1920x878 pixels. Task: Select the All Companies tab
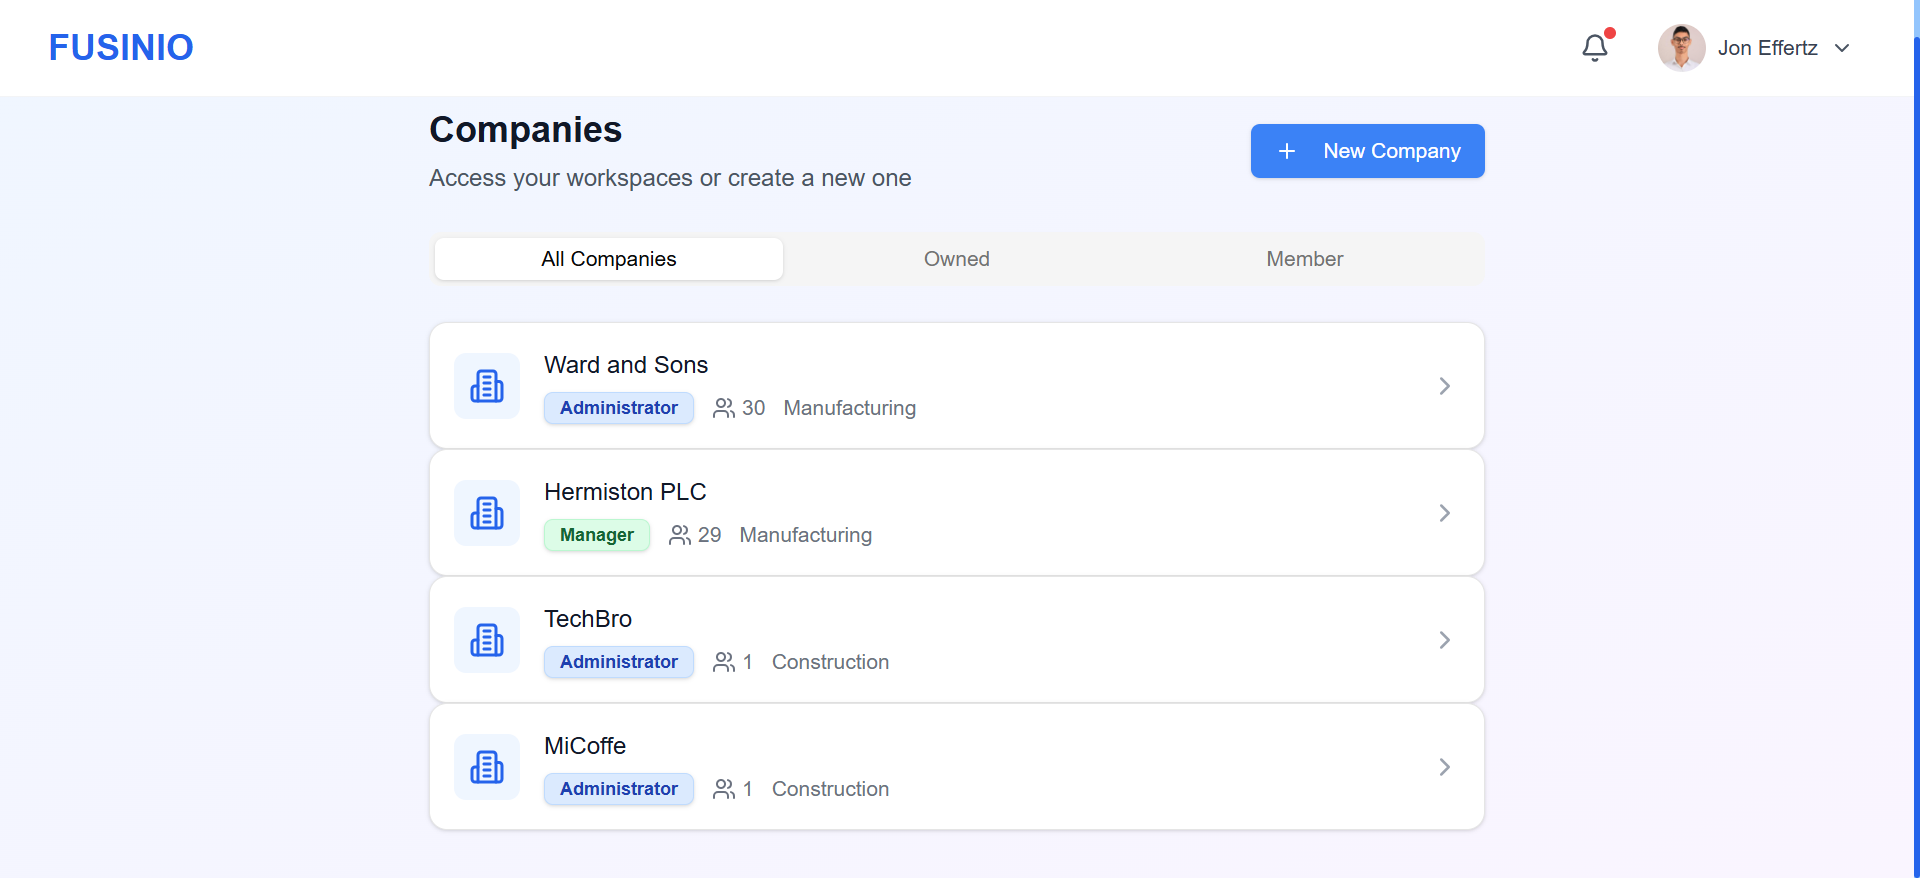coord(608,259)
